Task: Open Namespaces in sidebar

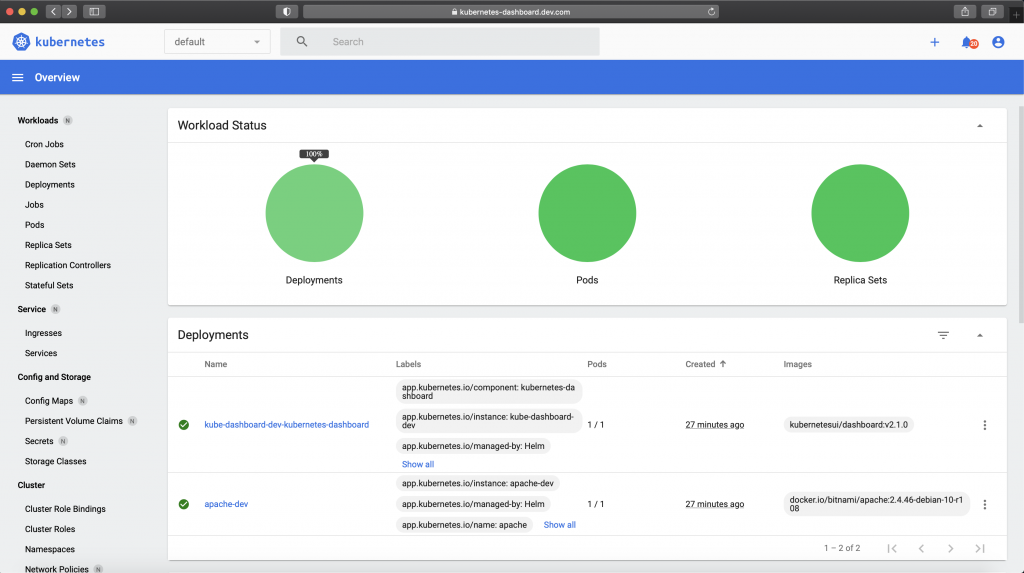Action: [x=50, y=549]
